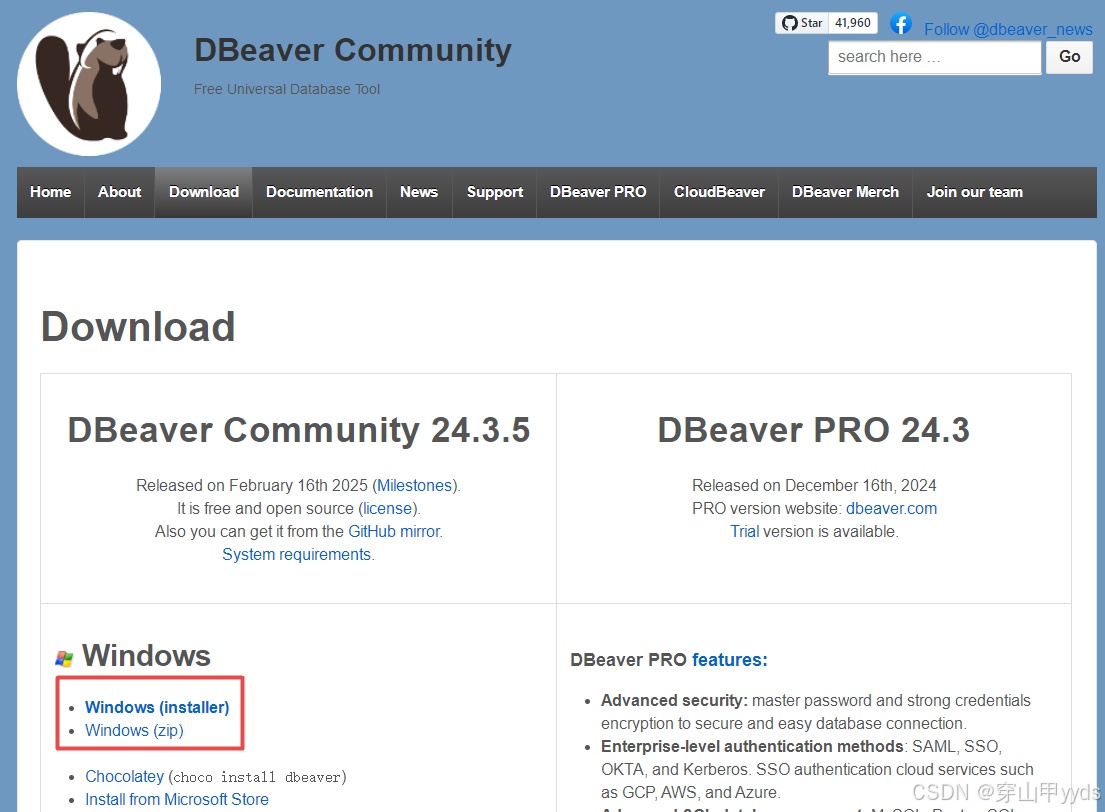Viewport: 1105px width, 812px height.
Task: Open the DBeaver Merch menu item
Action: click(845, 192)
